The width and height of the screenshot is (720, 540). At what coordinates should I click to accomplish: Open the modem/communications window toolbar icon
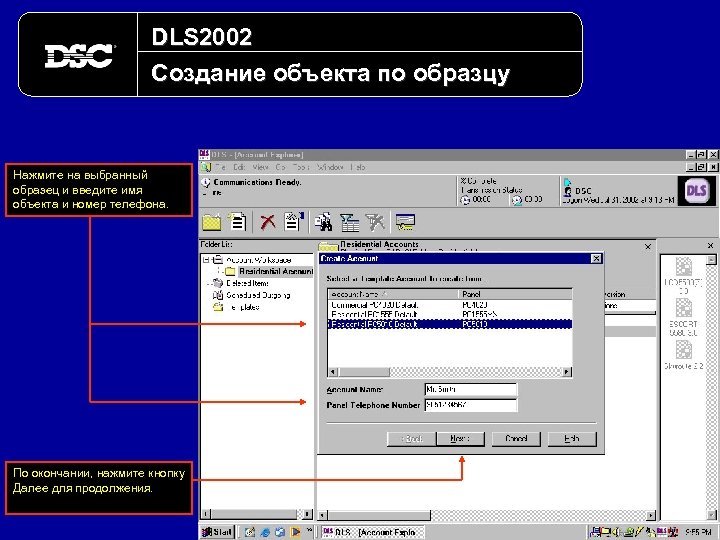(x=405, y=222)
